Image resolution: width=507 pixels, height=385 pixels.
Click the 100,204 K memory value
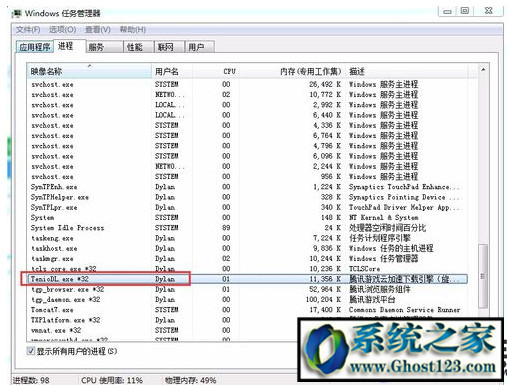click(x=323, y=300)
